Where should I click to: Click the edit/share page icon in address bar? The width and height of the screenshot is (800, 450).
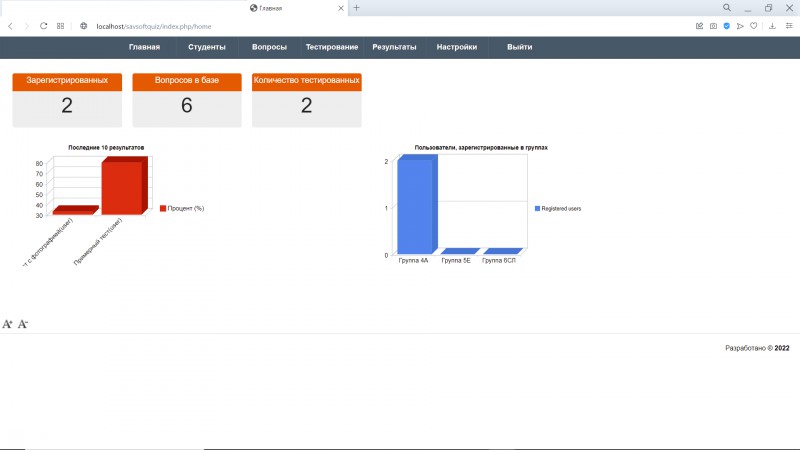click(699, 26)
